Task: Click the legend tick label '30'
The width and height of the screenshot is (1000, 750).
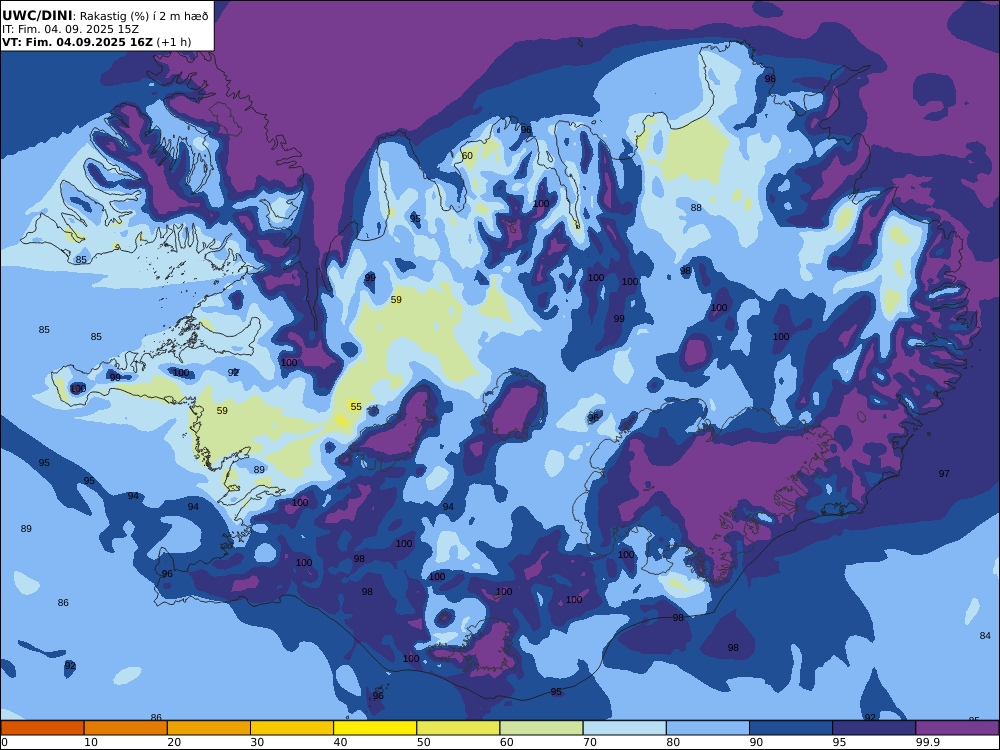Action: 257,742
